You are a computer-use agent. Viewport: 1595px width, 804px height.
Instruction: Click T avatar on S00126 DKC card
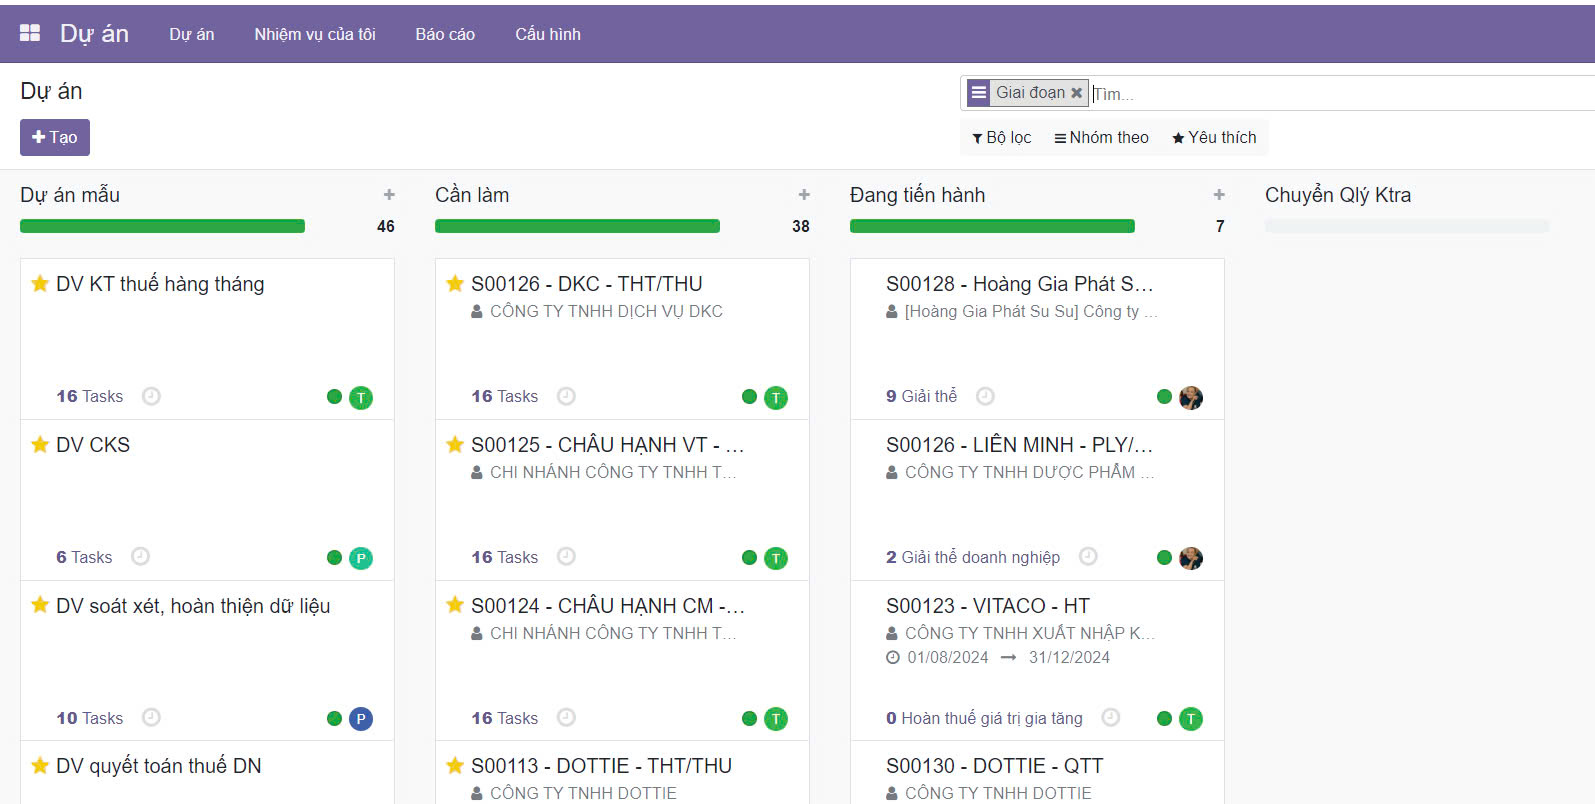pyautogui.click(x=775, y=398)
